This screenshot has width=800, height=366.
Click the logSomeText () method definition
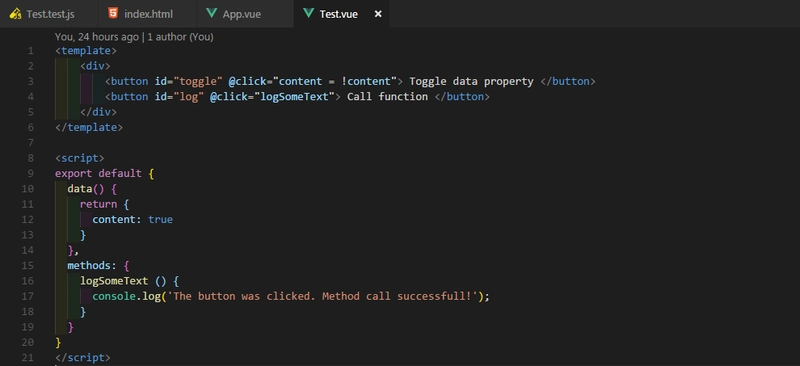(x=123, y=281)
